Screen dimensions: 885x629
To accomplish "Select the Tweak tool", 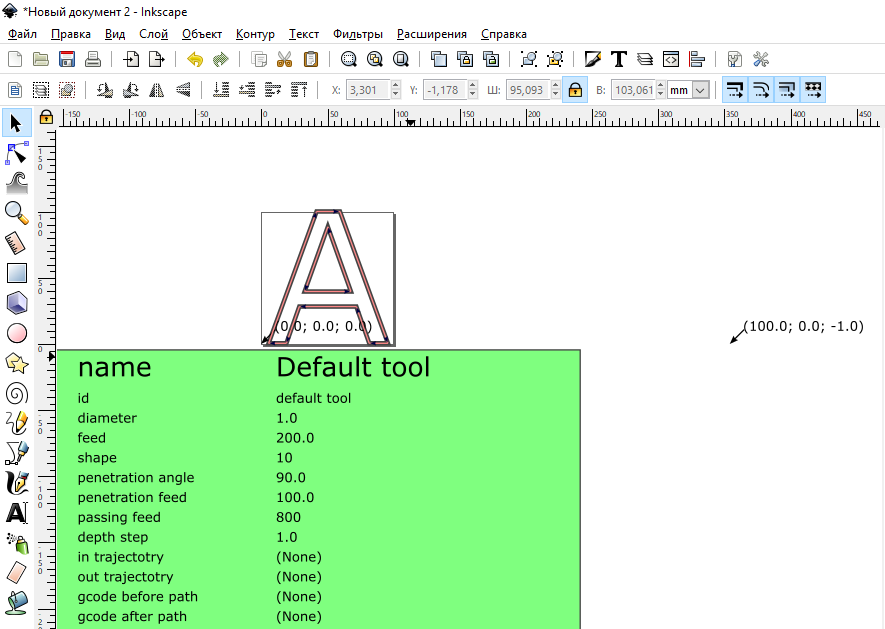I will click(x=16, y=183).
